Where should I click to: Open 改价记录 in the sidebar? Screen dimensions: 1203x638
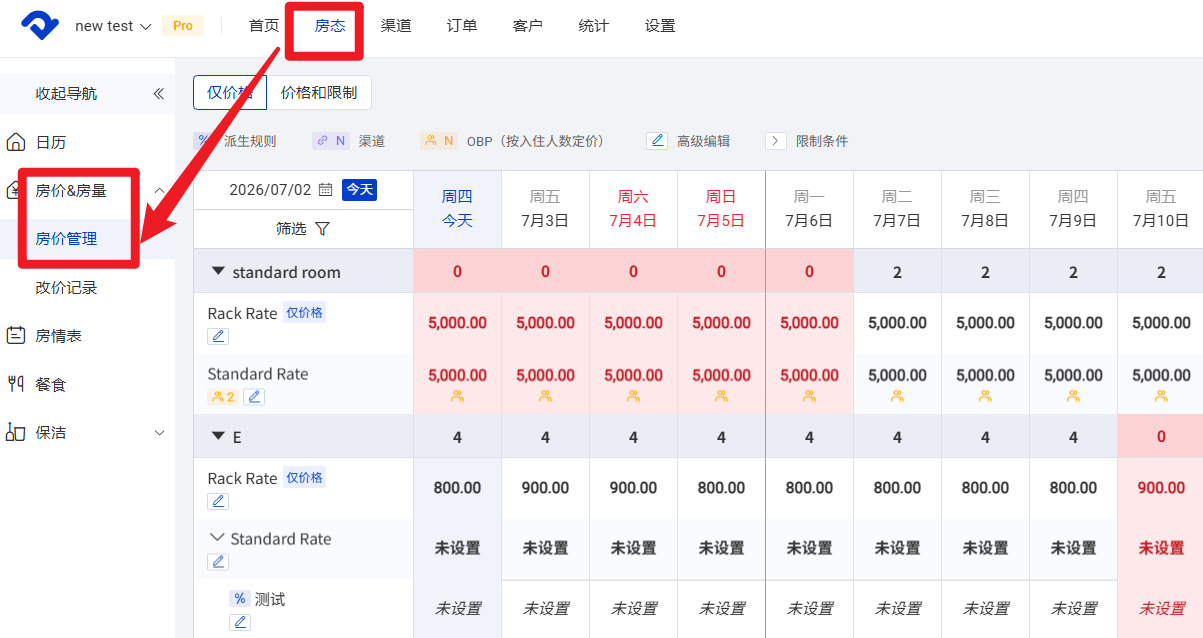pyautogui.click(x=66, y=288)
